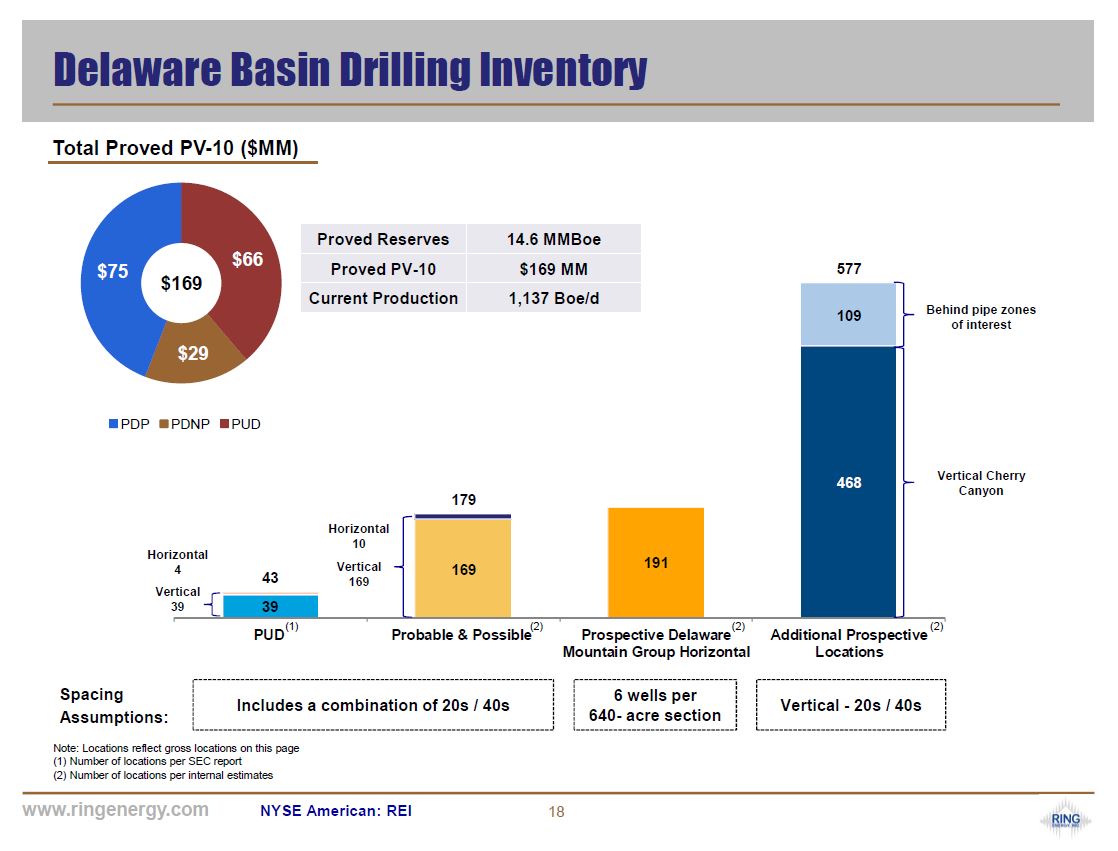Click the Proved PV-10 table cell
Image resolution: width=1118 pixels, height=851 pixels.
coord(383,269)
